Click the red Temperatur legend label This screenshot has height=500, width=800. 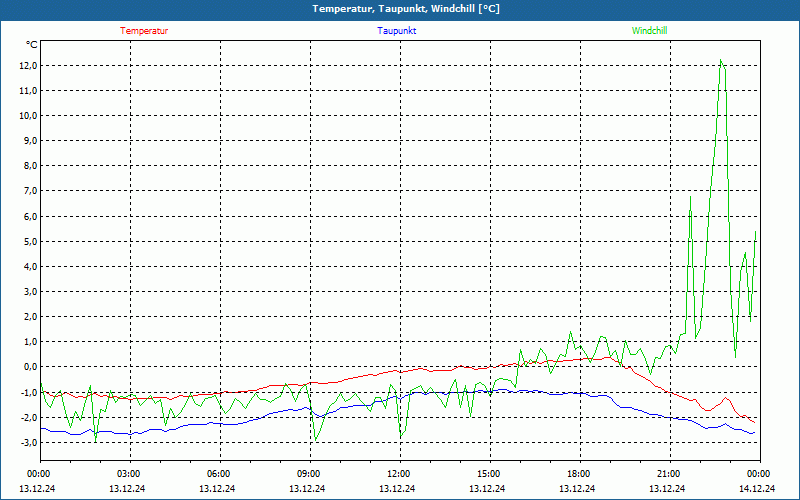pos(144,31)
